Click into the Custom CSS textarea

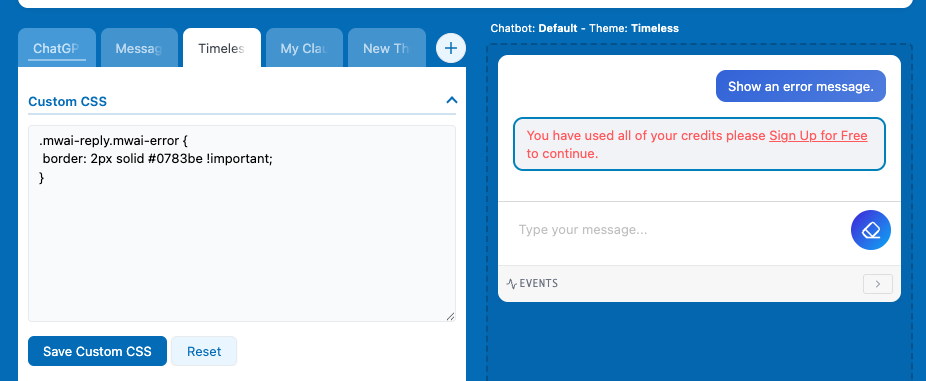pos(242,223)
